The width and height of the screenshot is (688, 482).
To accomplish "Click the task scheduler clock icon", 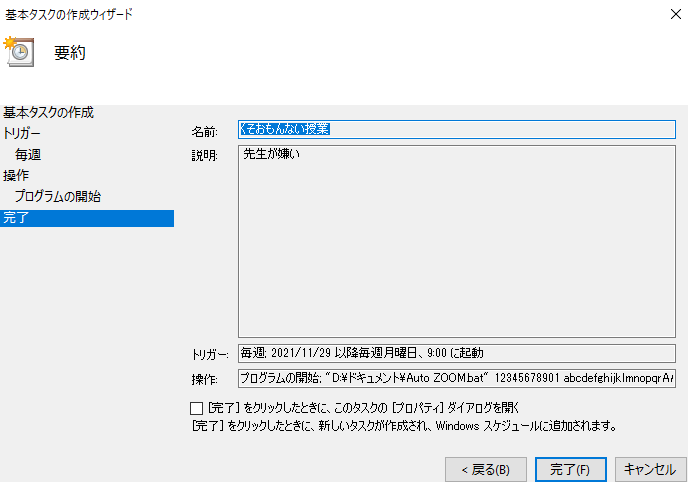I will 20,52.
